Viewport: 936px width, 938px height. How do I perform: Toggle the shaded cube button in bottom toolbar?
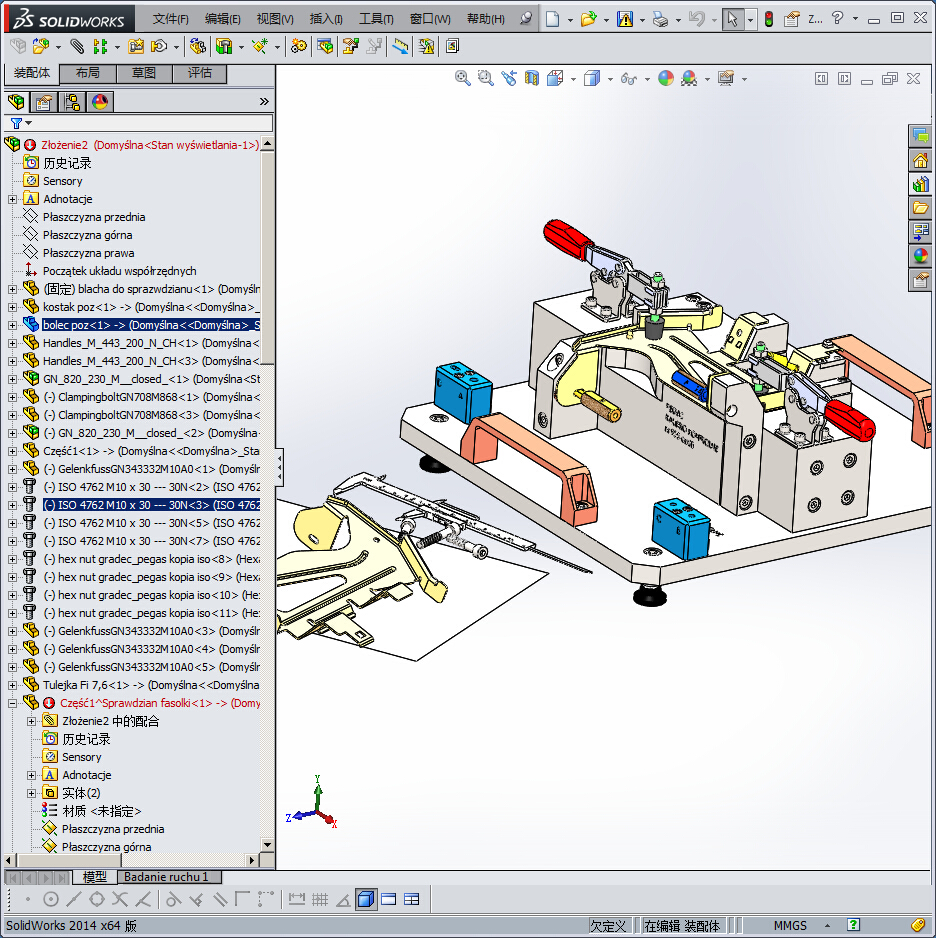(366, 900)
